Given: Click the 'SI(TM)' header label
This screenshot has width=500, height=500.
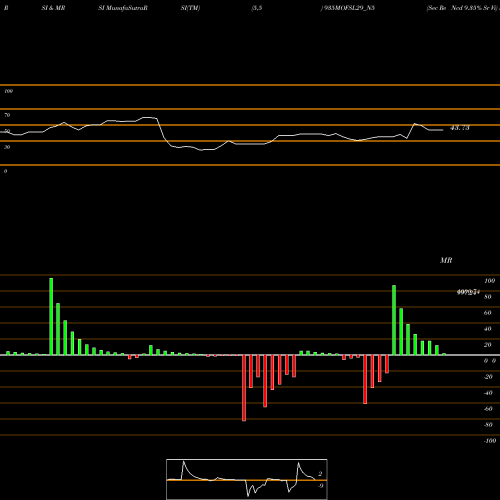Looking at the screenshot, I should pos(190,8).
